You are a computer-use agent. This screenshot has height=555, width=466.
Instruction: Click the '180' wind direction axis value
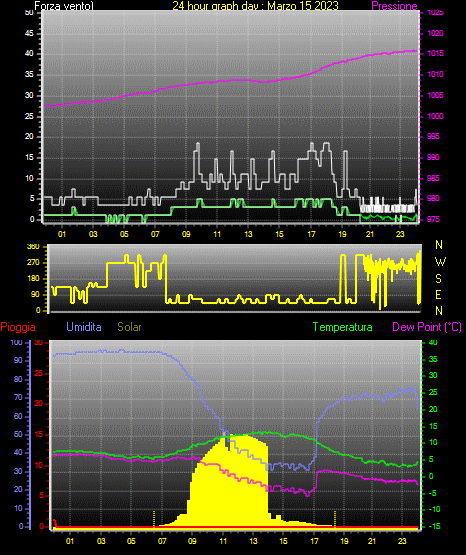[x=33, y=279]
